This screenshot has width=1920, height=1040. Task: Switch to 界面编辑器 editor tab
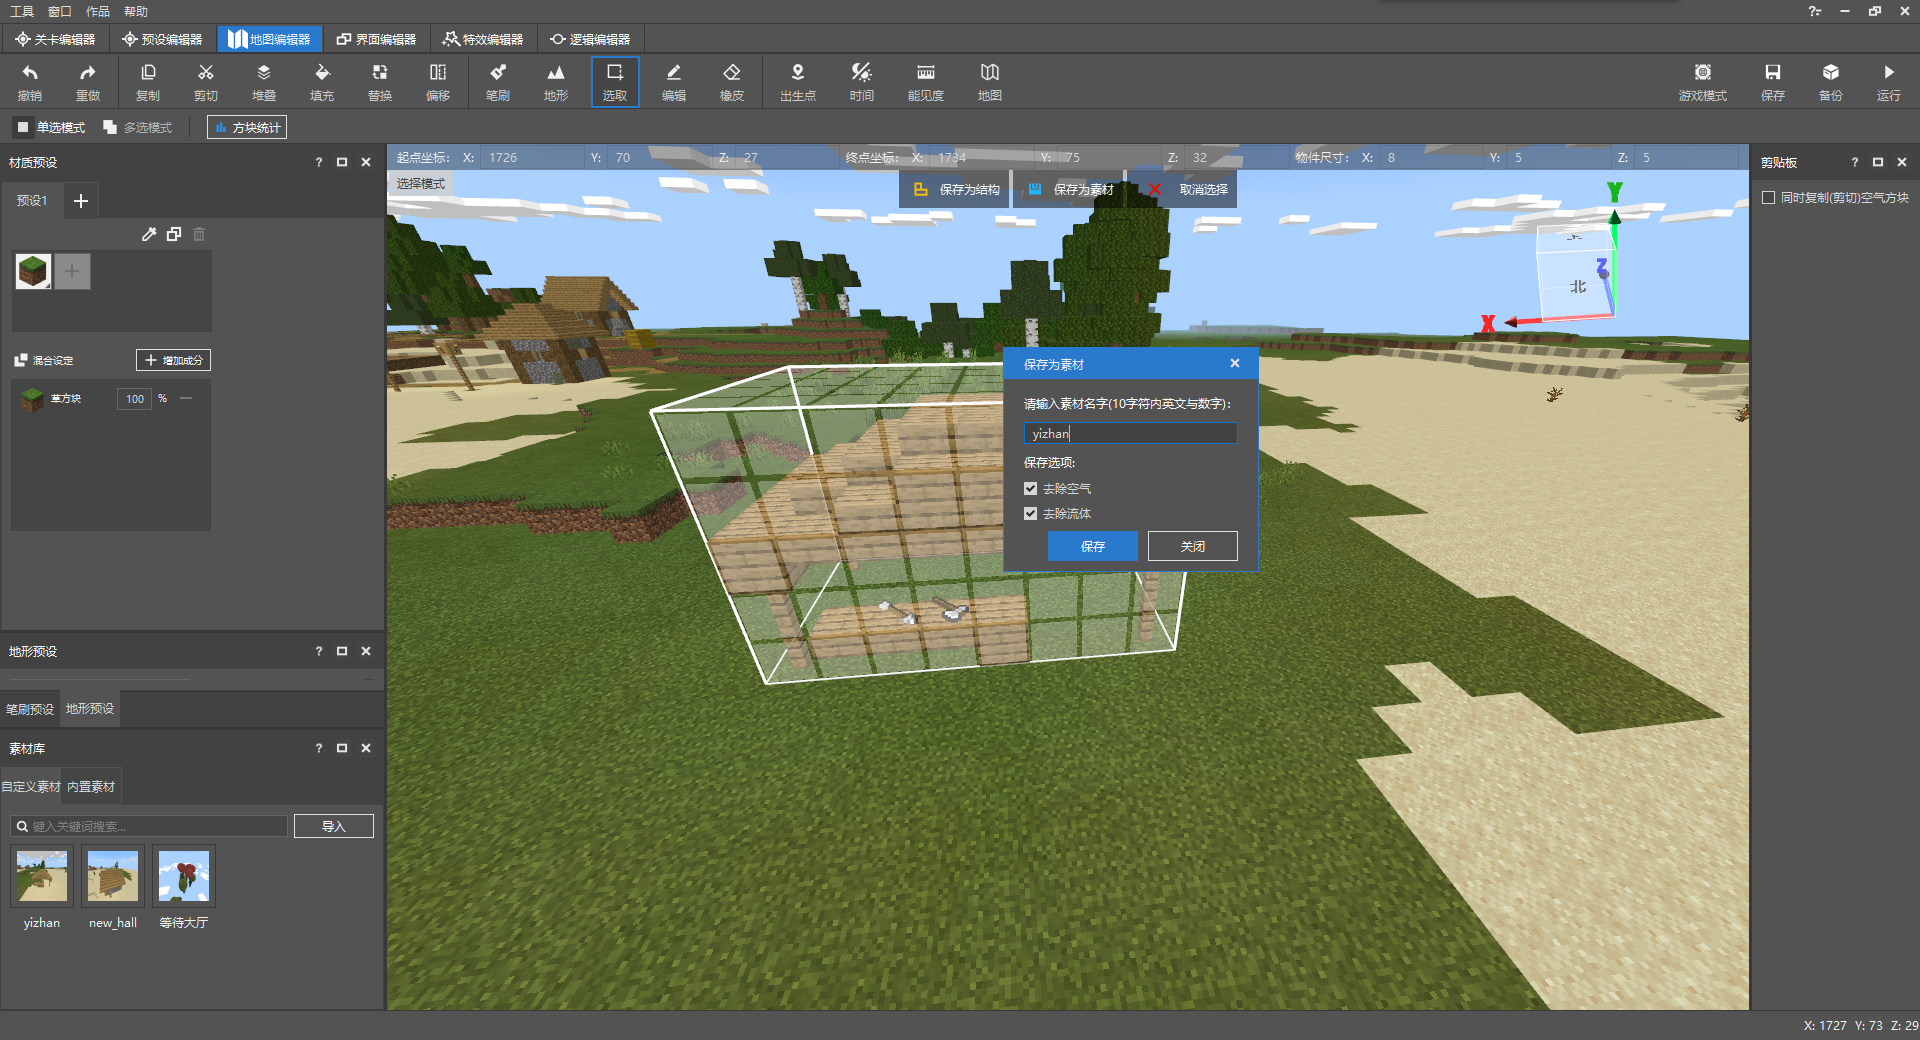376,39
